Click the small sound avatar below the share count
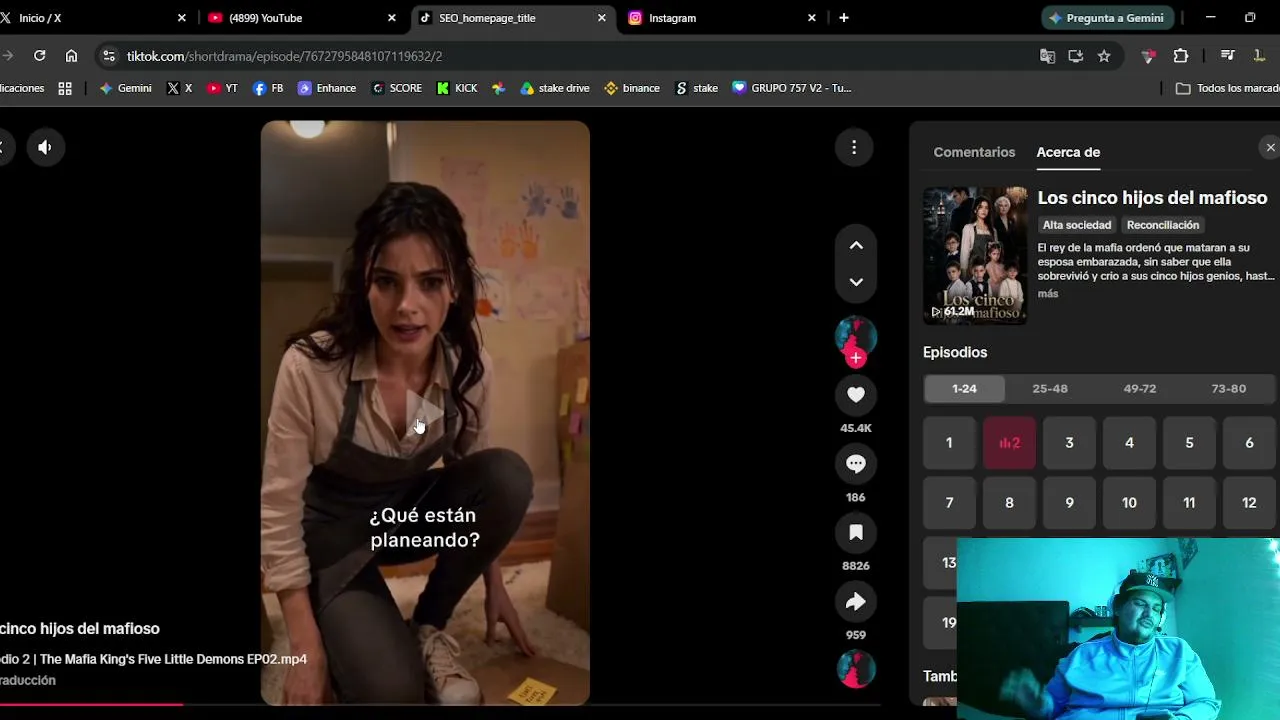1280x720 pixels. (856, 669)
